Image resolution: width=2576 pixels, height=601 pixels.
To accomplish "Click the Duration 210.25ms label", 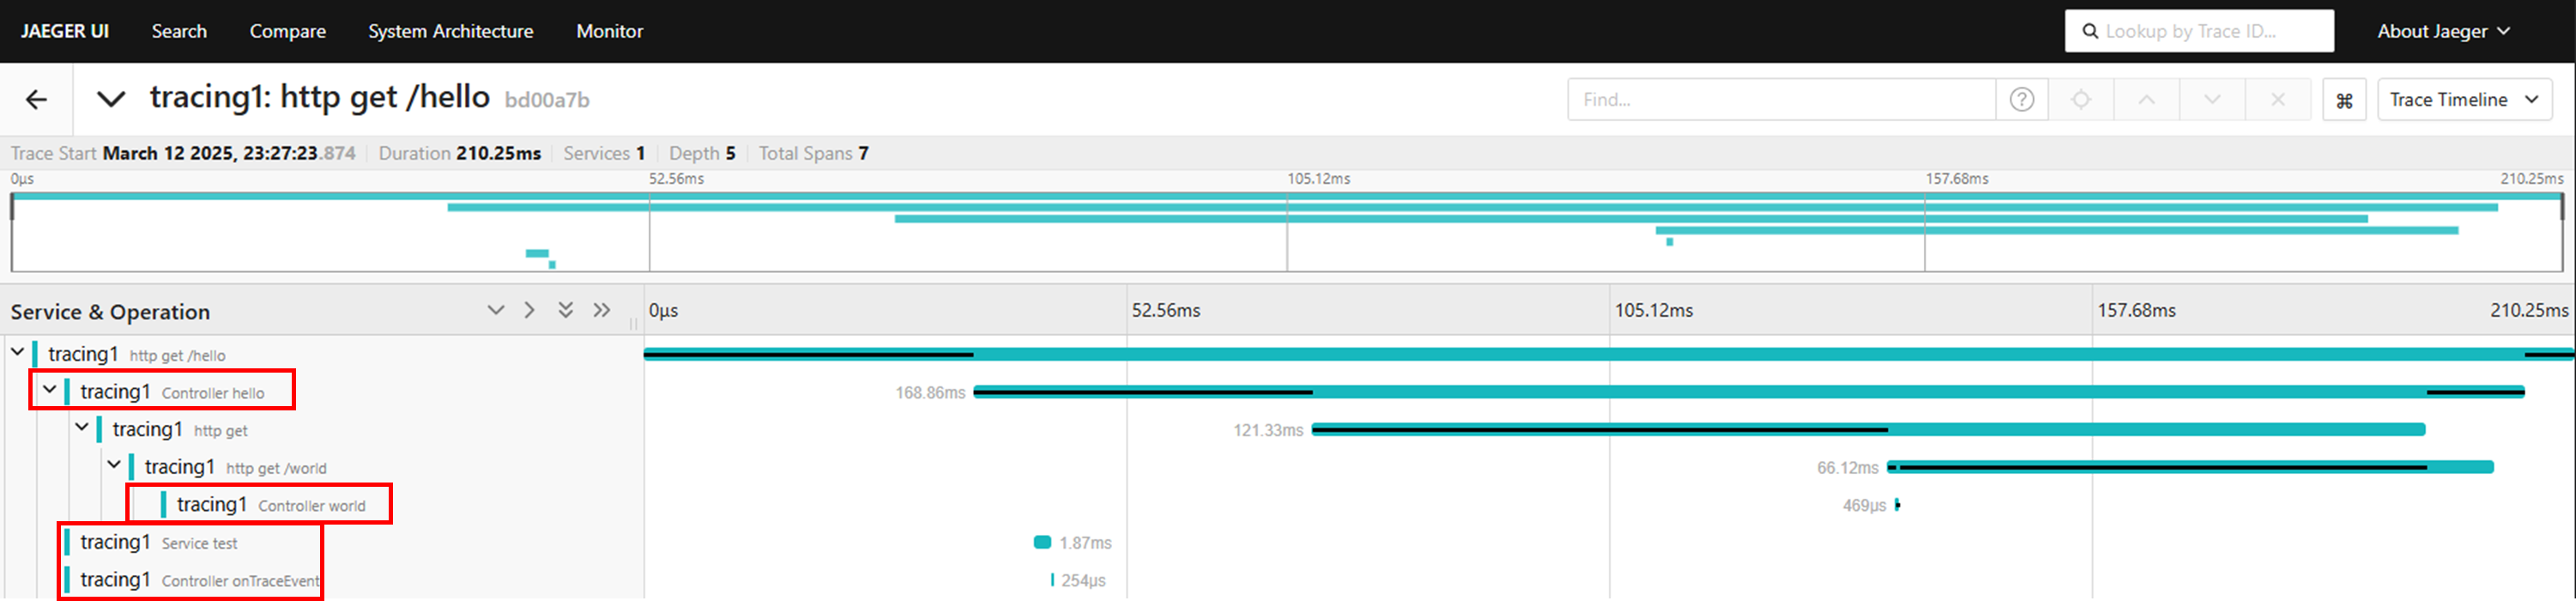I will point(459,153).
